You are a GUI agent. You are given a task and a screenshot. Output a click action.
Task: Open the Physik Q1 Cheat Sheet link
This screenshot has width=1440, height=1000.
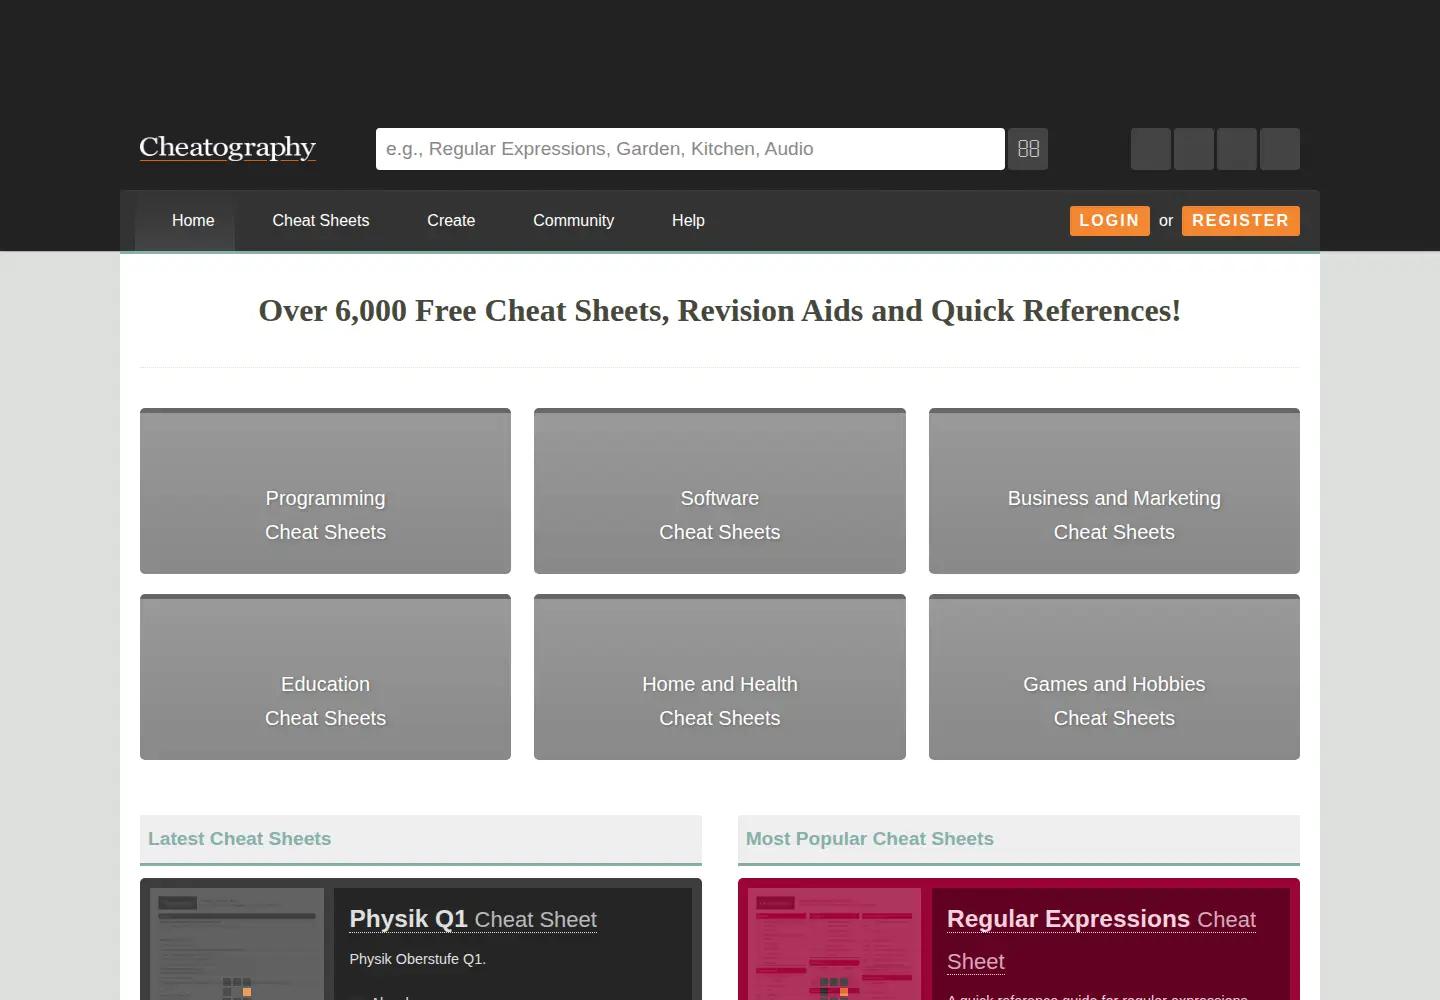(473, 919)
